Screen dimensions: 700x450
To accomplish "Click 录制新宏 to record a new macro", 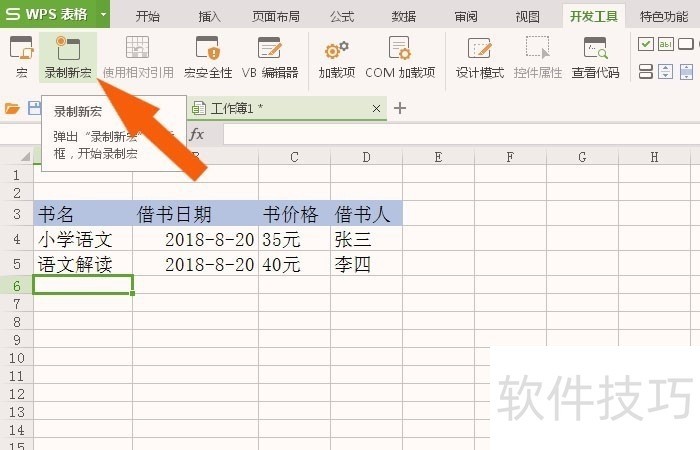I will coord(68,57).
